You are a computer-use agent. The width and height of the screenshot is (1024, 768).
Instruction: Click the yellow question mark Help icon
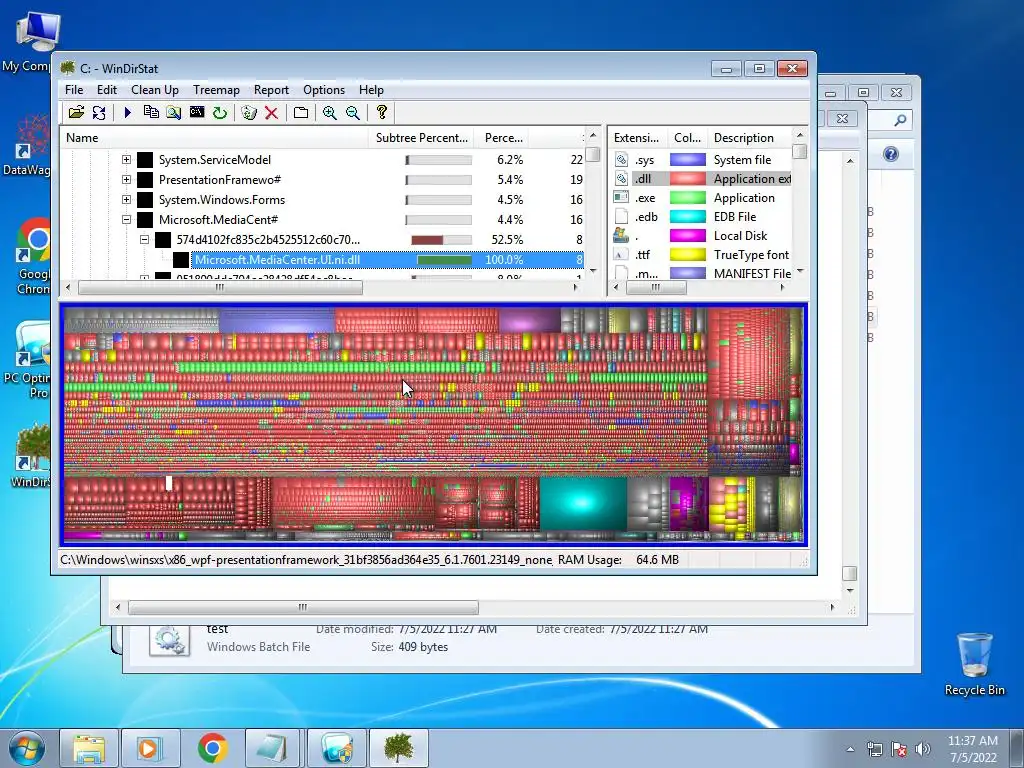(x=382, y=112)
